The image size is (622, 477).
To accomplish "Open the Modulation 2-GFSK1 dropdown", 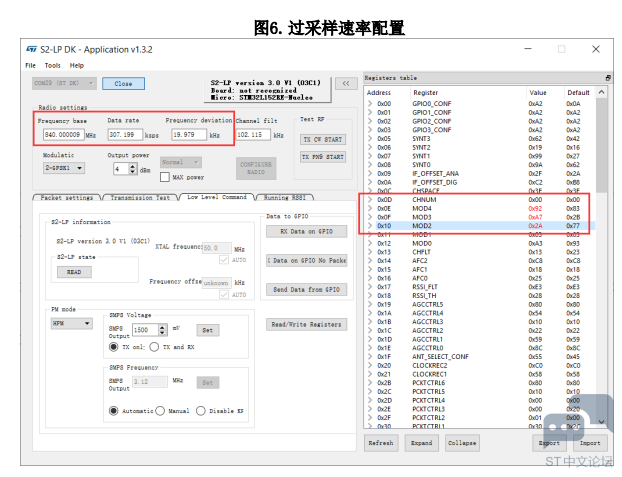I will tap(64, 168).
